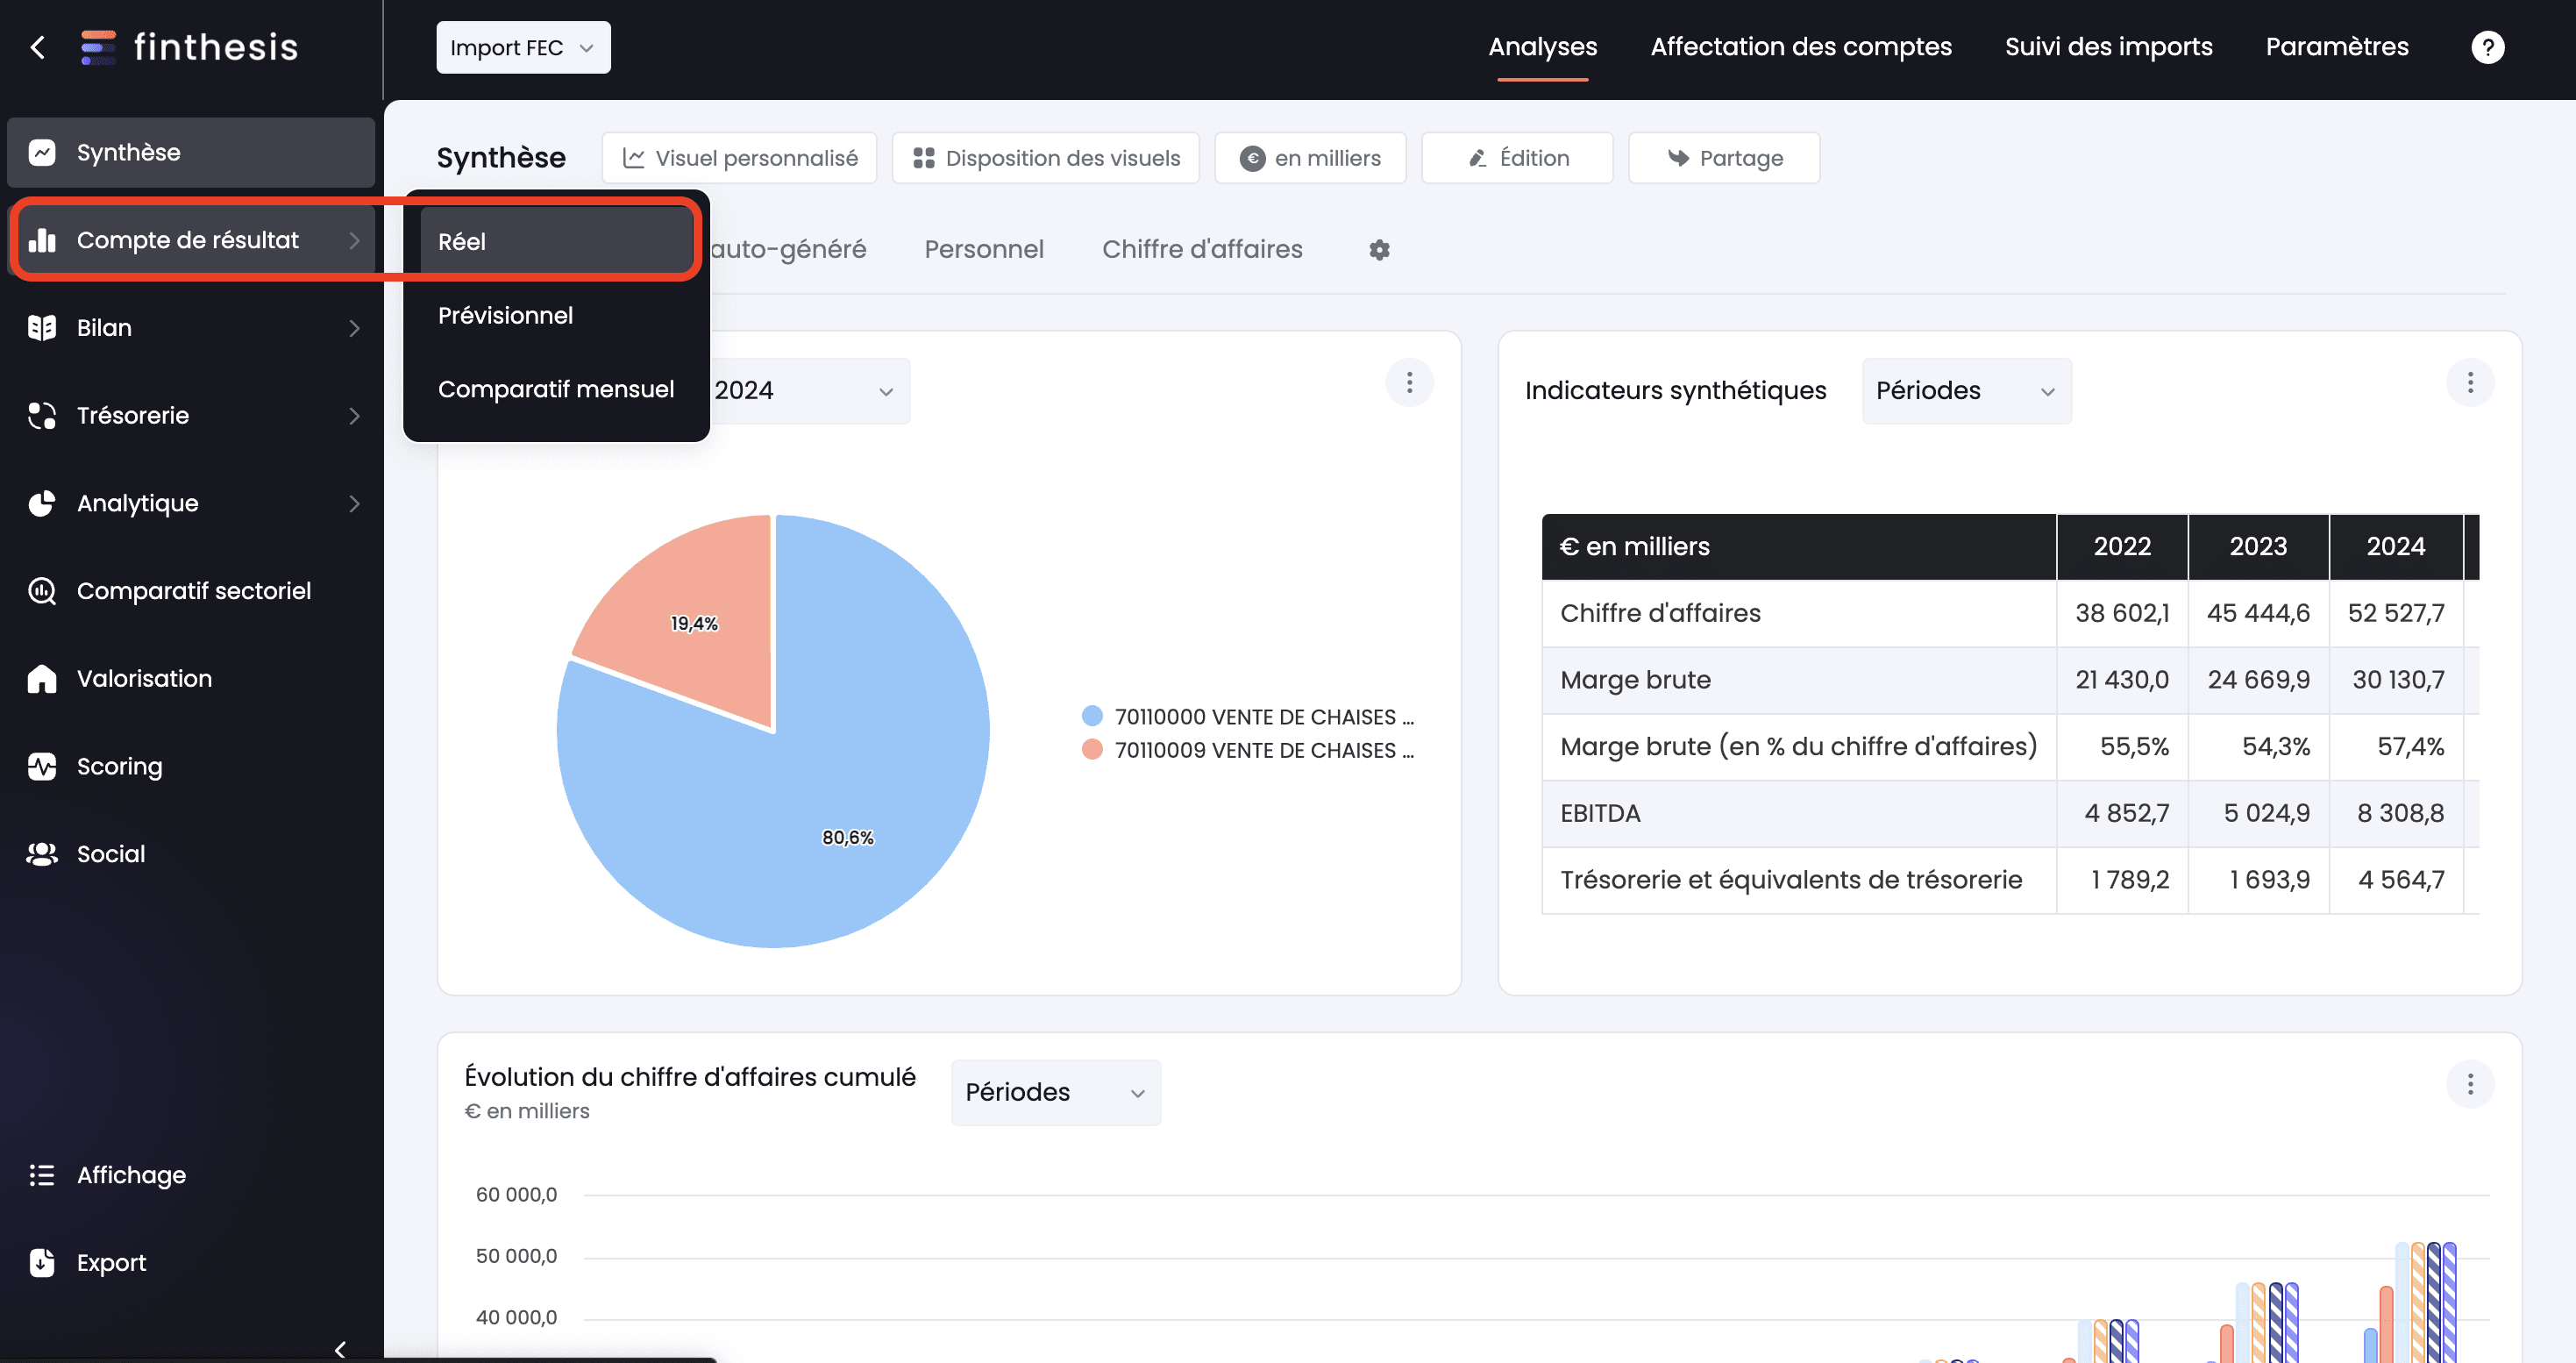Click the finthesis logo icon
2576x1363 pixels.
tap(98, 47)
